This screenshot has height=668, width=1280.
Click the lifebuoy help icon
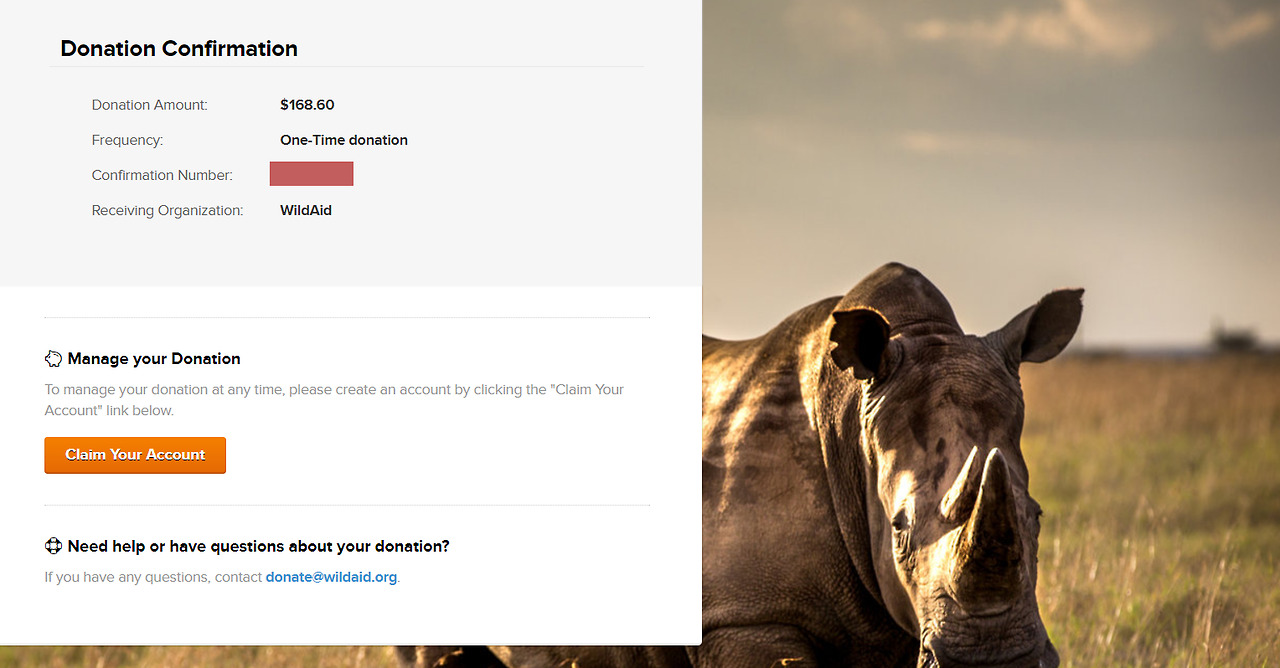click(x=54, y=546)
